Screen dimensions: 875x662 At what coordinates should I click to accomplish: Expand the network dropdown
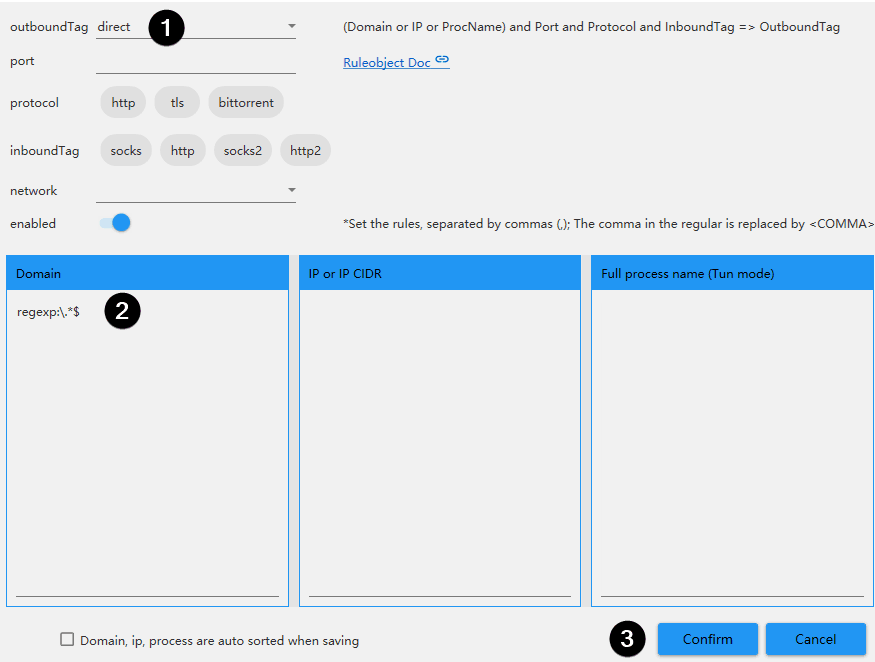click(291, 190)
